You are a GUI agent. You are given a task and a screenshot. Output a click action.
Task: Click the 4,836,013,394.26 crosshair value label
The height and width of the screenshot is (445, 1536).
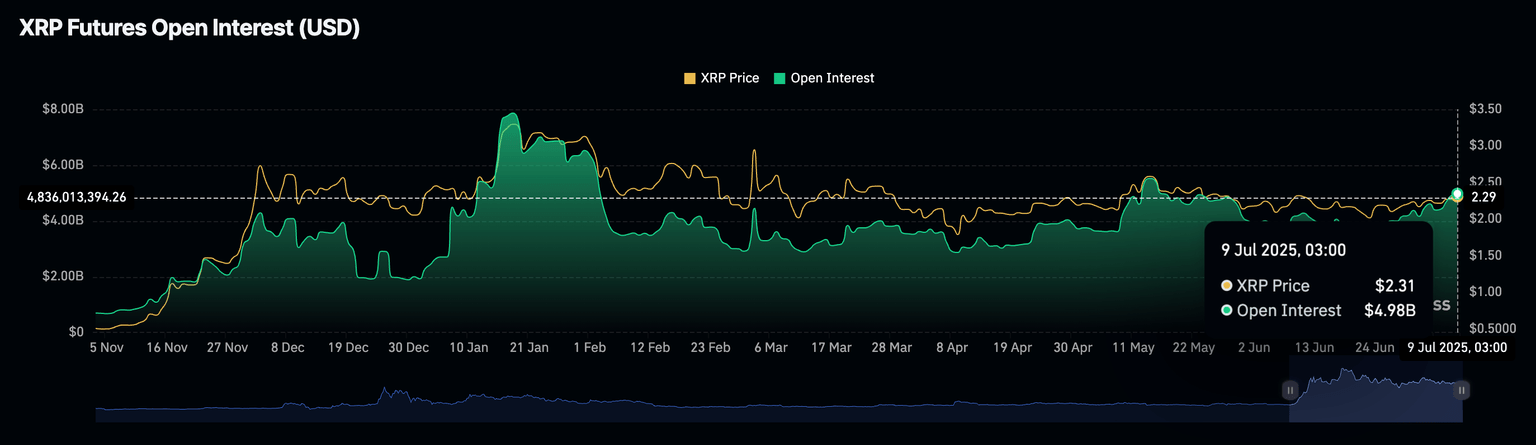tap(76, 197)
